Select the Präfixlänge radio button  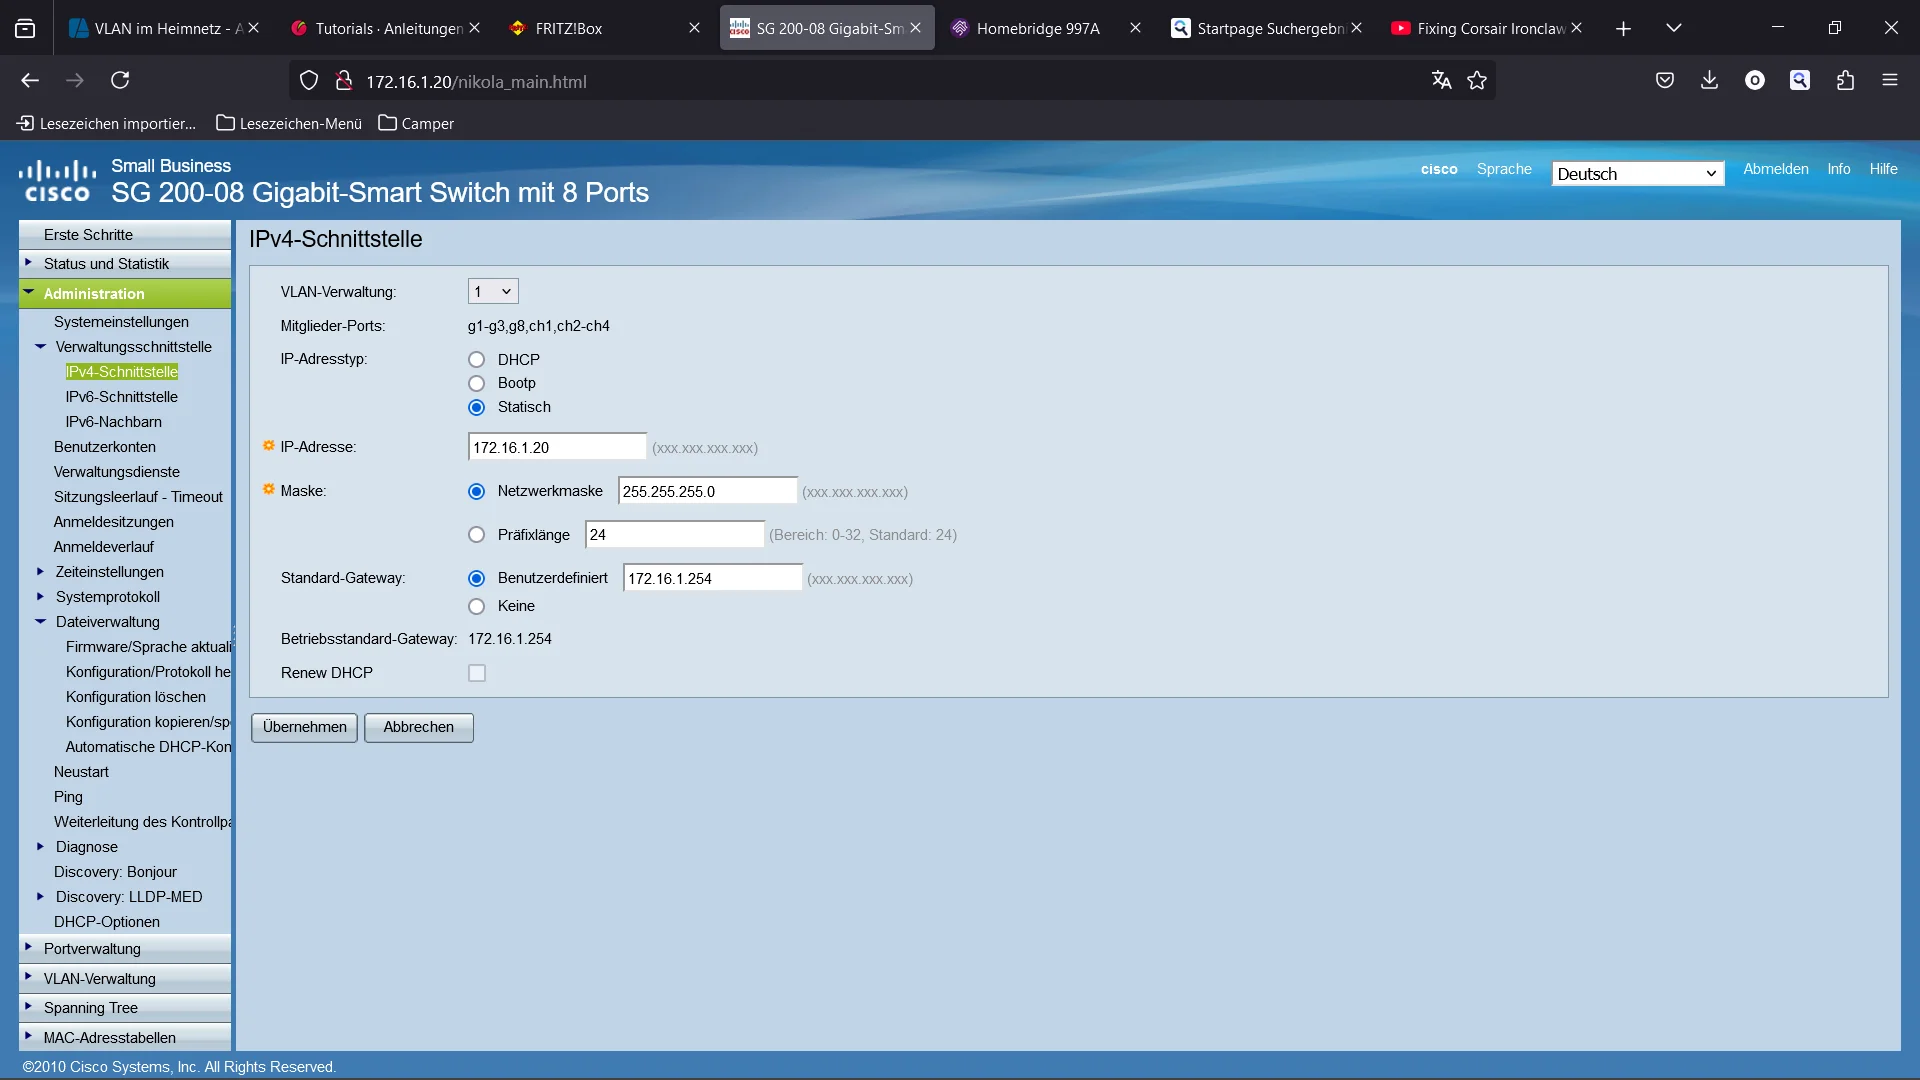tap(477, 536)
